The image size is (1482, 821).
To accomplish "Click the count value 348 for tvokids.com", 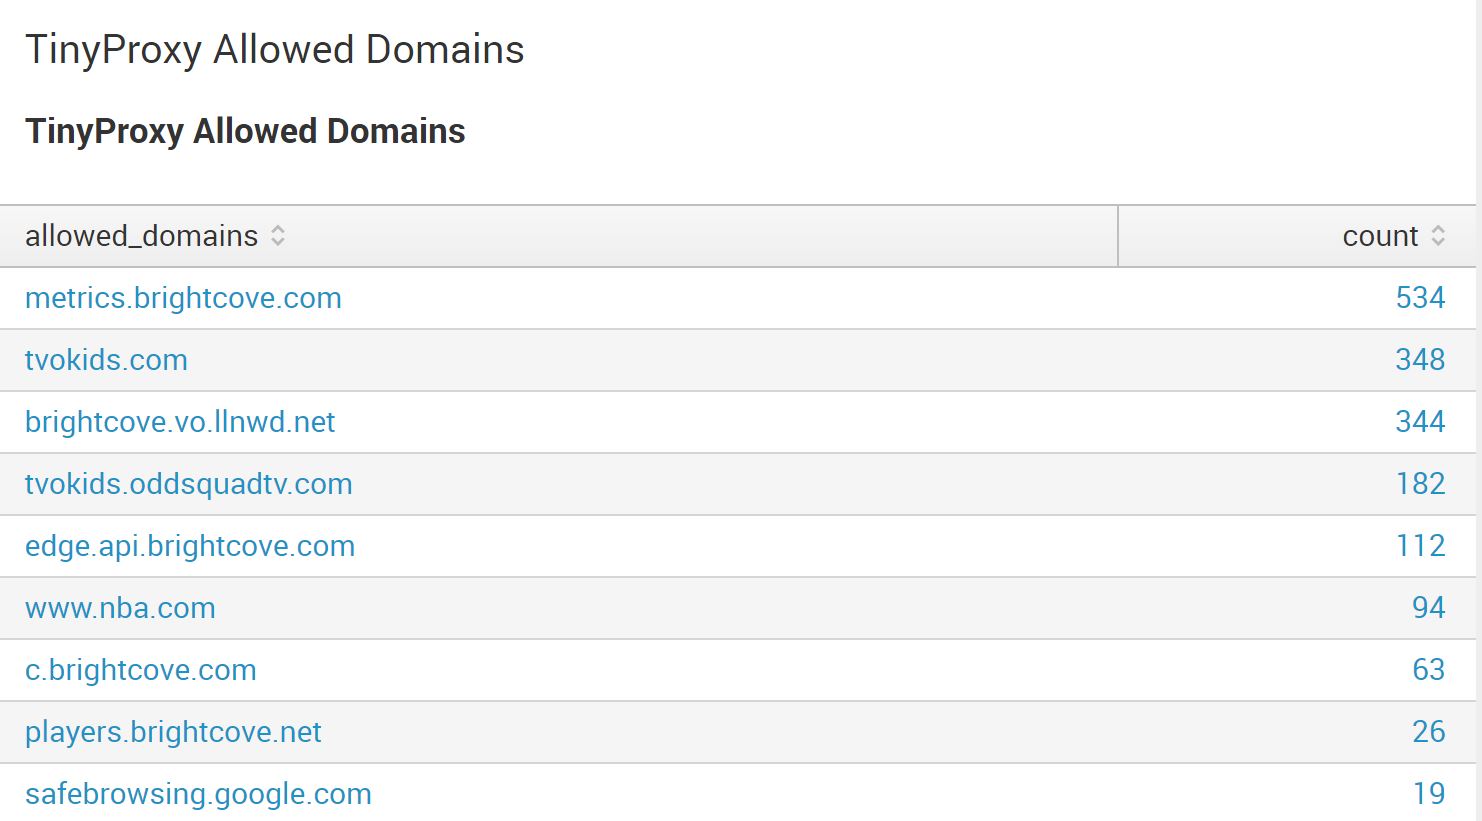I will click(1420, 360).
